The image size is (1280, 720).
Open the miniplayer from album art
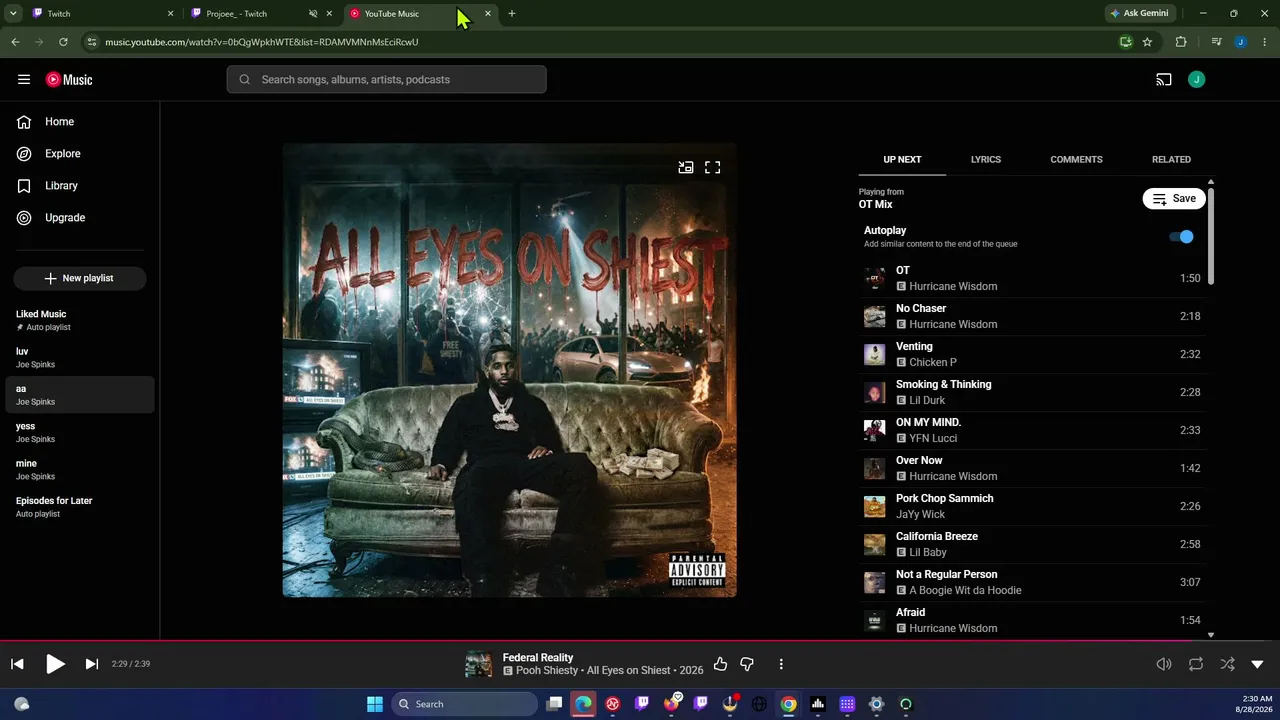(x=686, y=168)
